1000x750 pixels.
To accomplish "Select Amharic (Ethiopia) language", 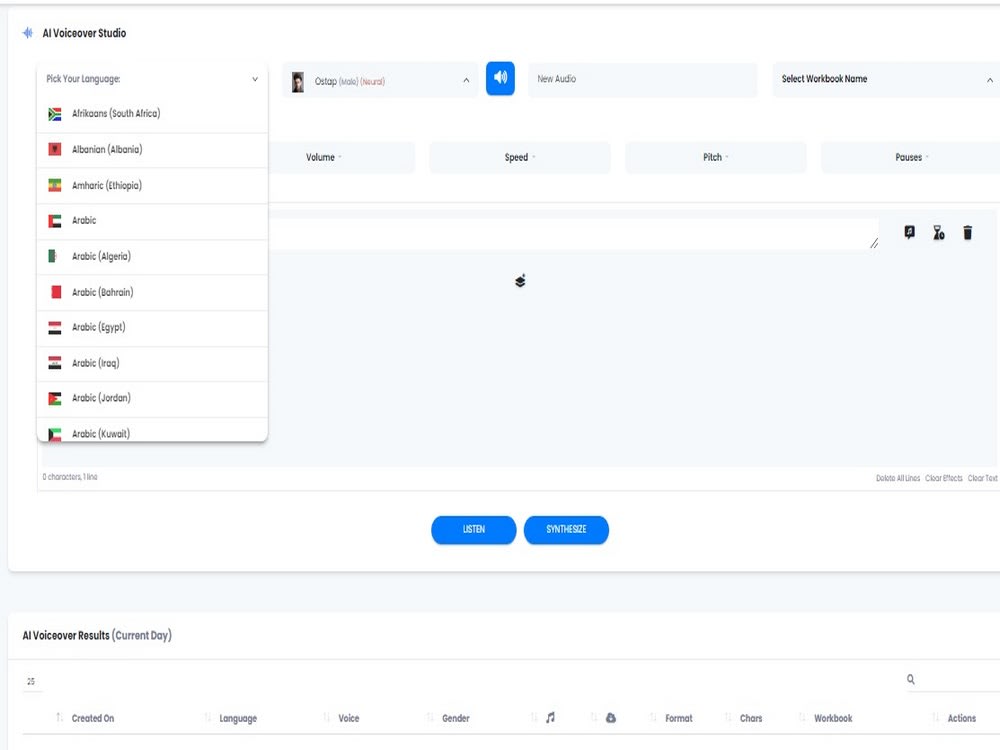I will pos(152,186).
